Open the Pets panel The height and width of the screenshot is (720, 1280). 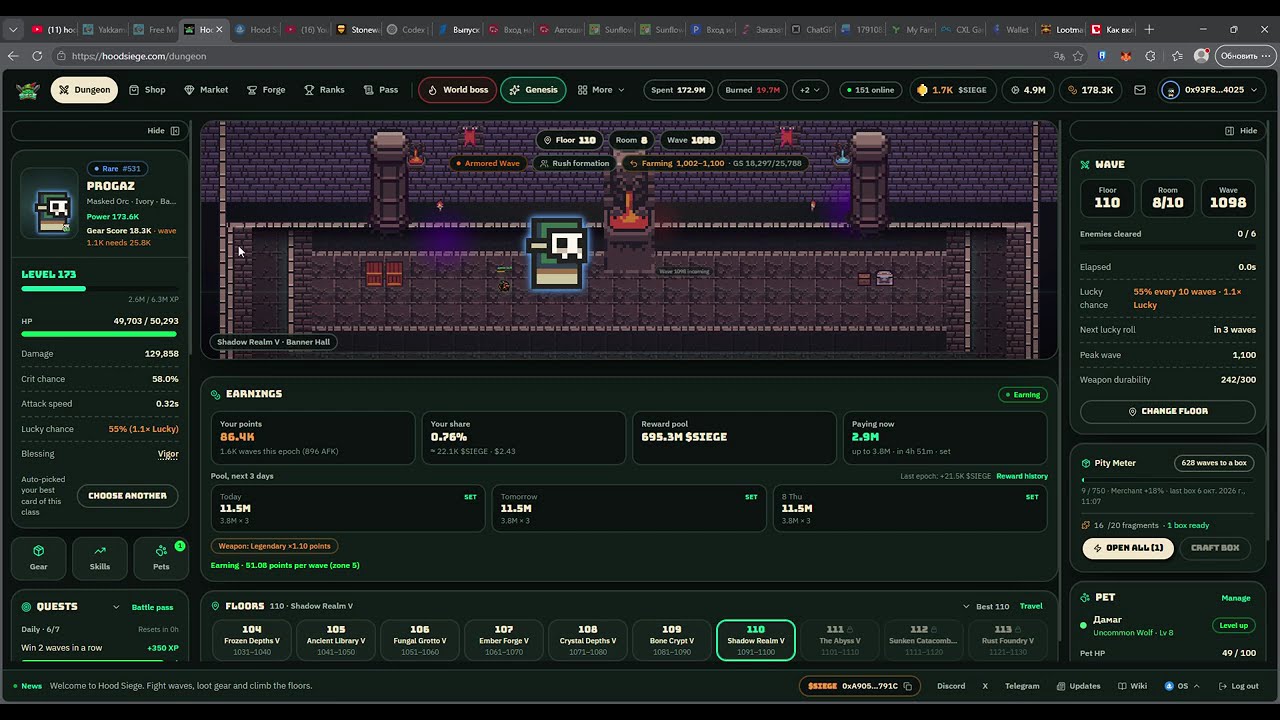click(161, 558)
